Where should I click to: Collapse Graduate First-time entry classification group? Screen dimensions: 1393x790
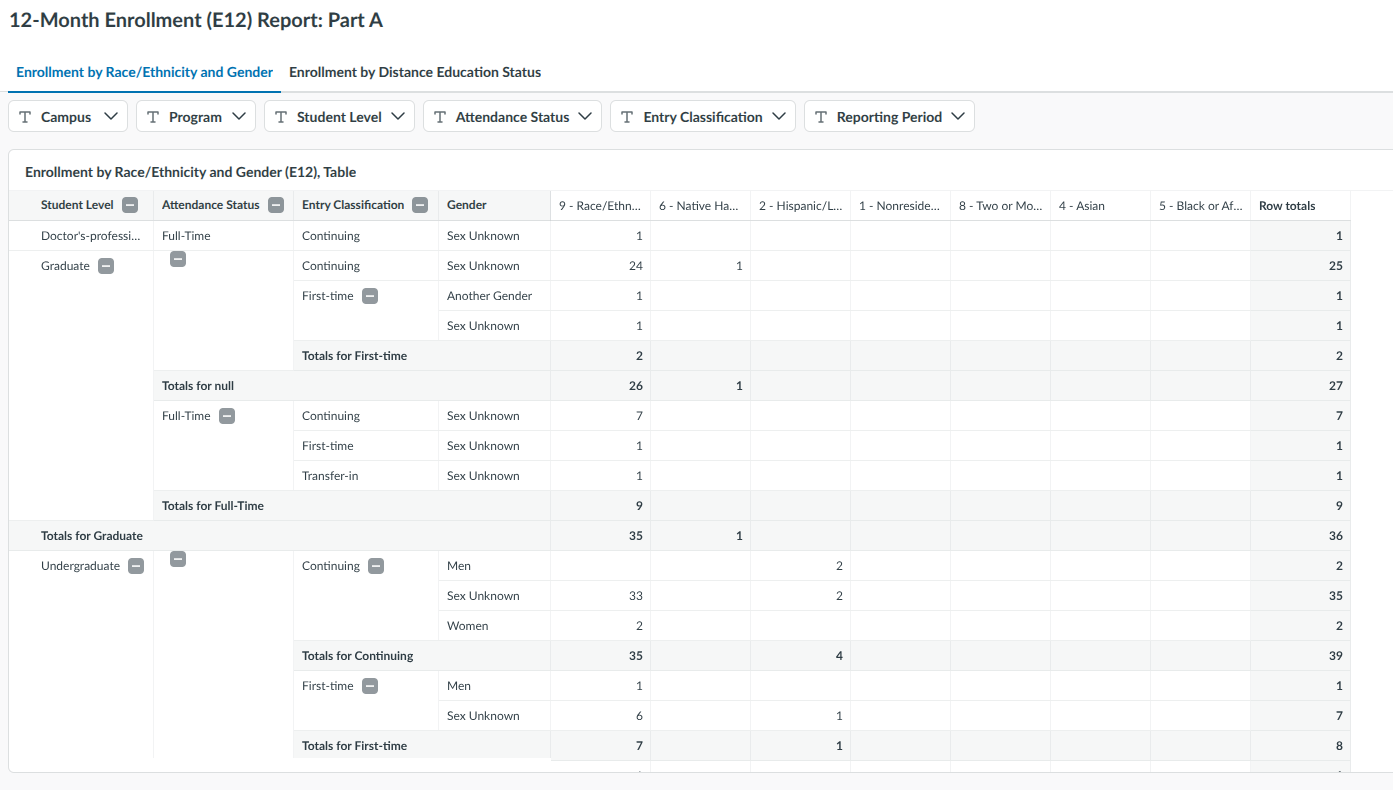tap(370, 296)
